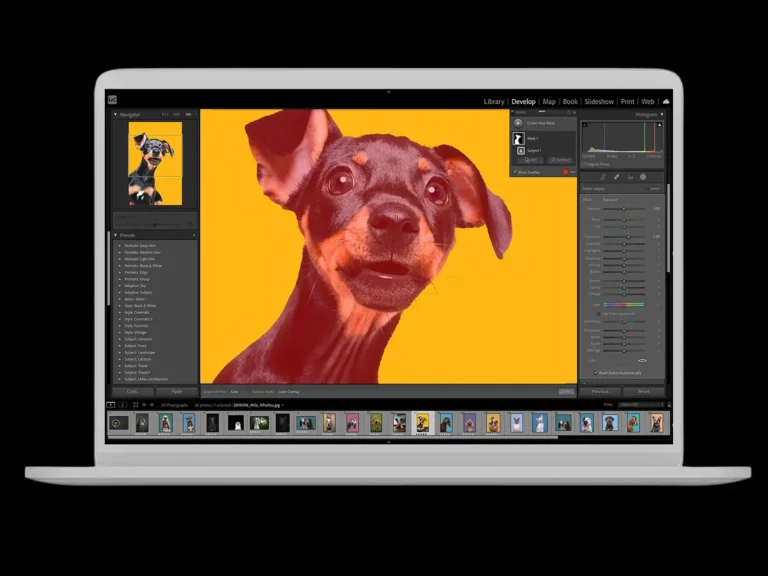Click the Hue rainbow slider
Screen dimensions: 768x576
(x=624, y=305)
